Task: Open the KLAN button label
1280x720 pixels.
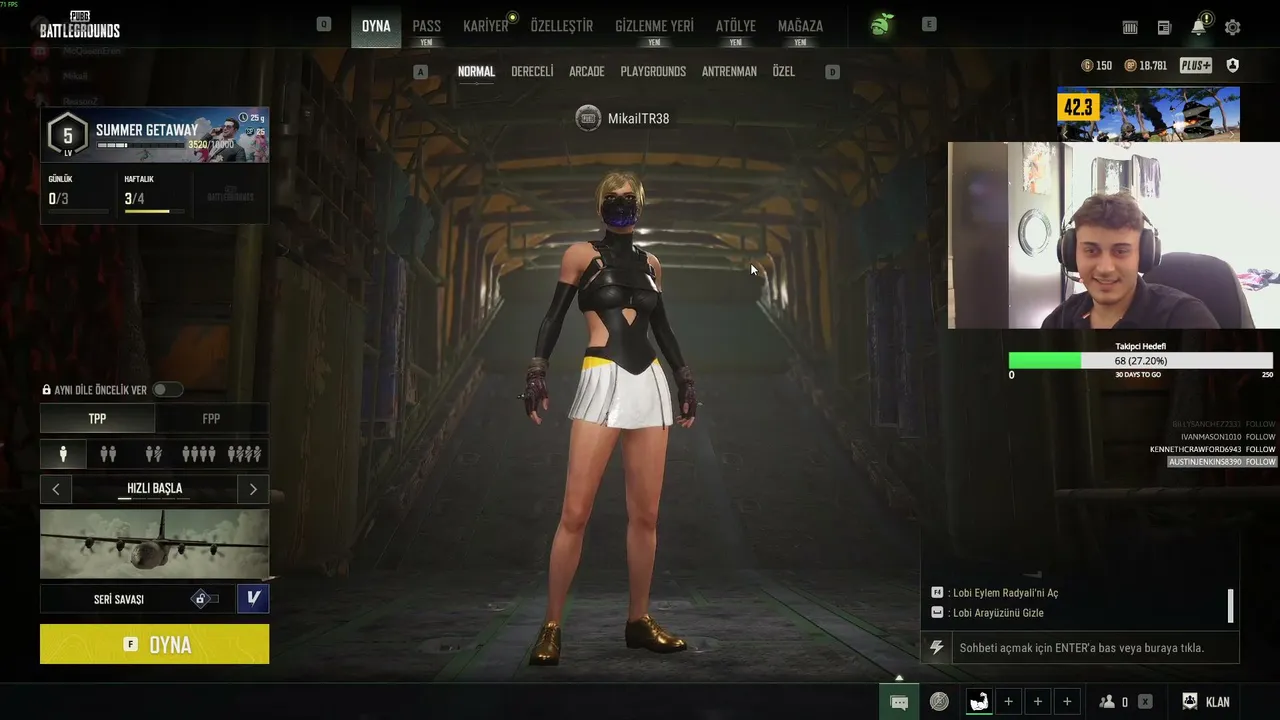Action: 1218,702
